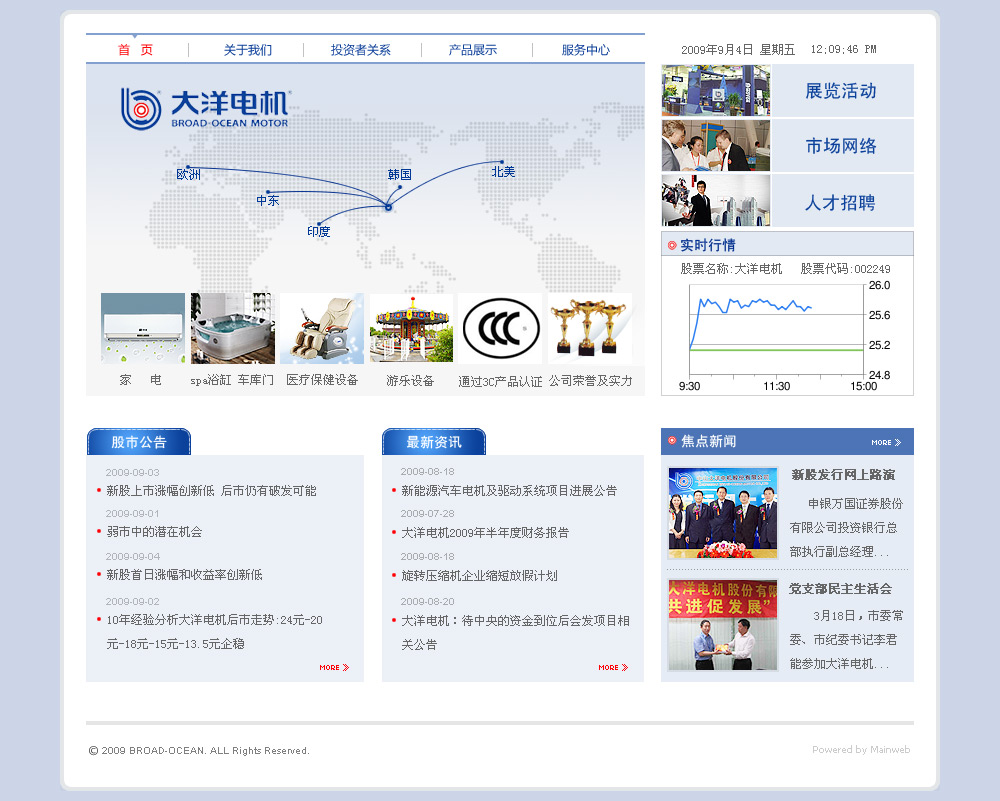
Task: Open the air conditioner 家电 thumbnail
Action: [x=143, y=328]
